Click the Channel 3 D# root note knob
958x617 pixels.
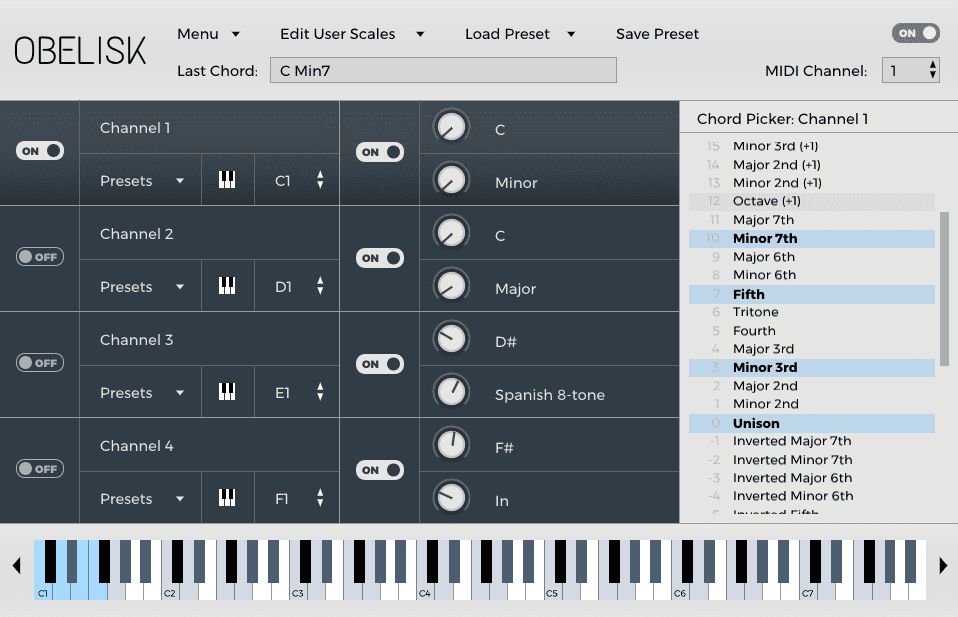(452, 340)
